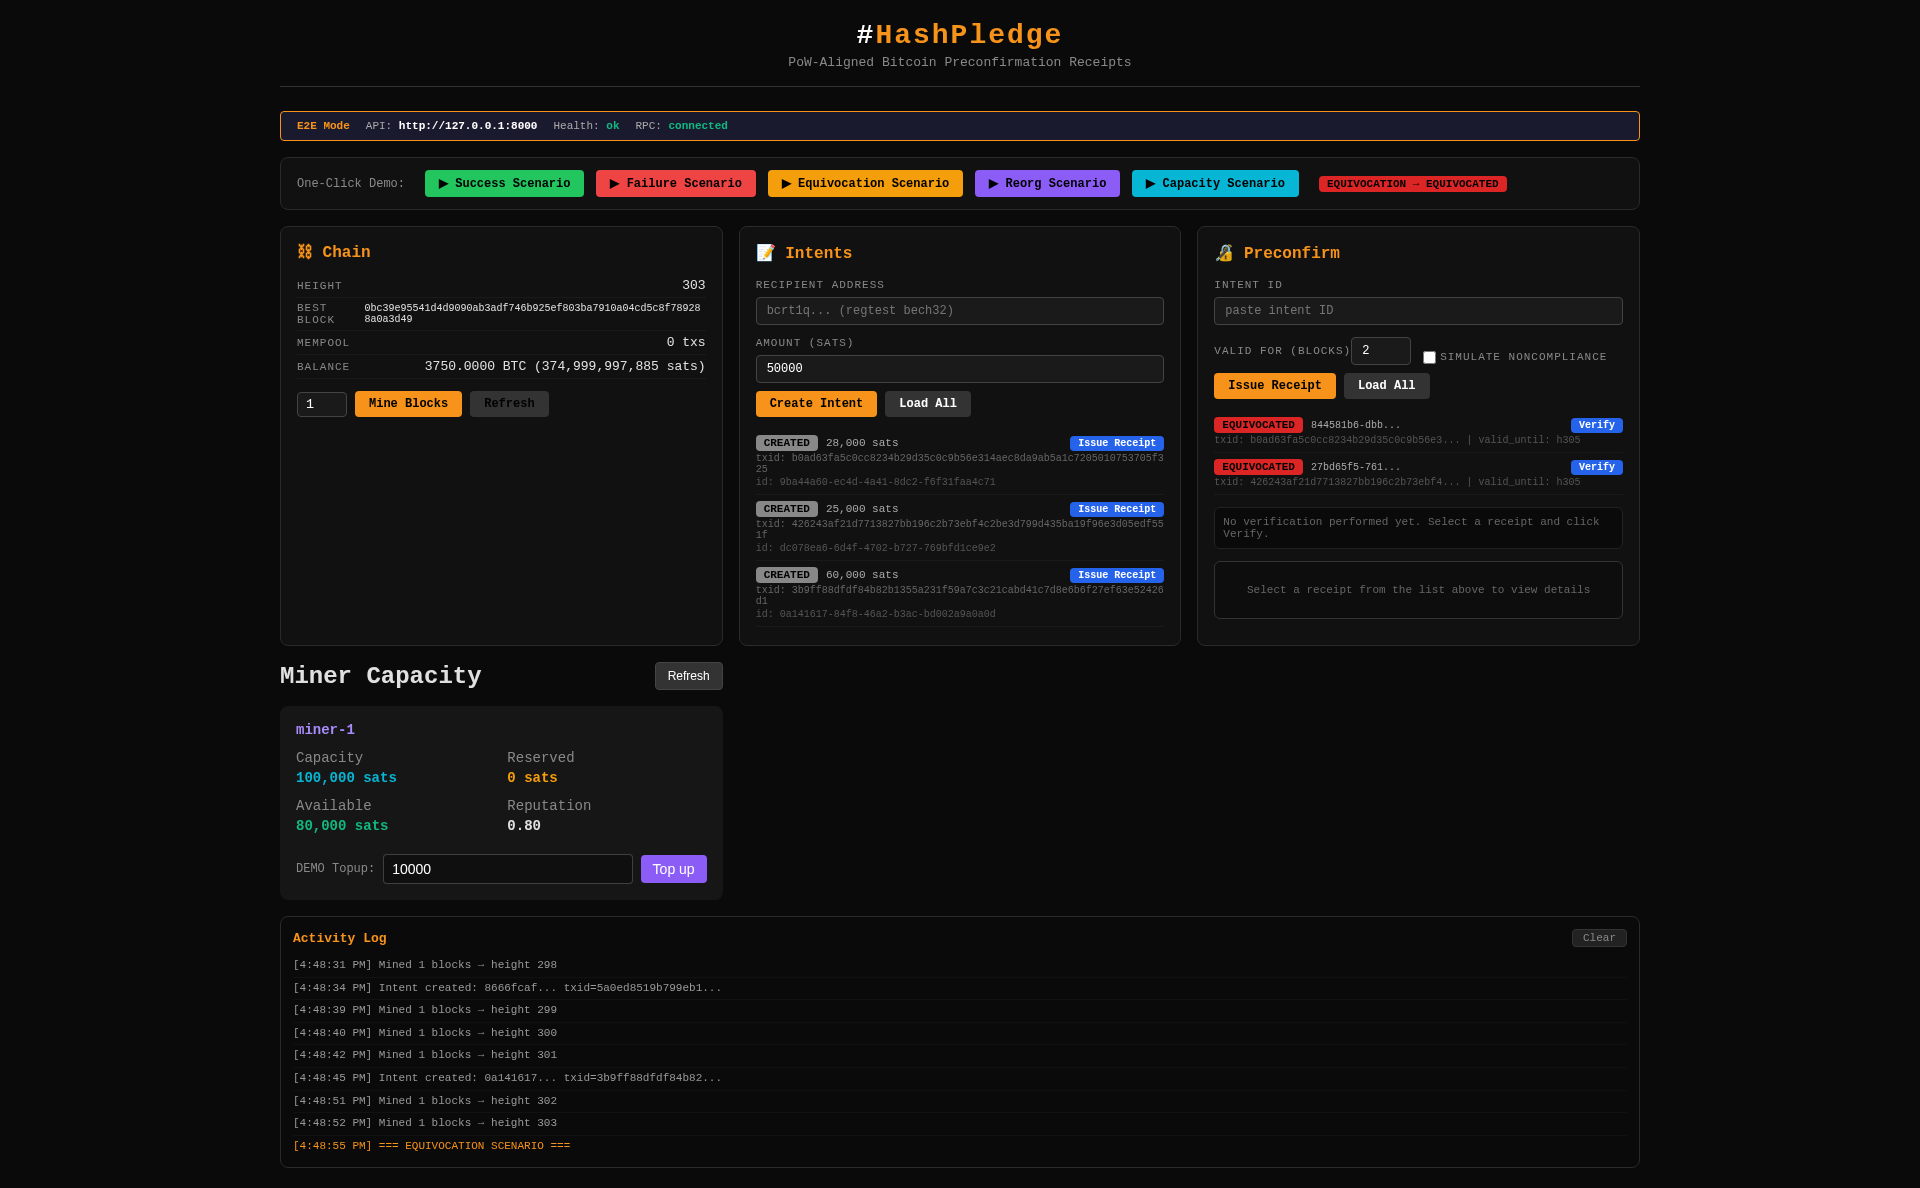1920x1188 pixels.
Task: Play the Reorg Scenario
Action: click(1047, 184)
